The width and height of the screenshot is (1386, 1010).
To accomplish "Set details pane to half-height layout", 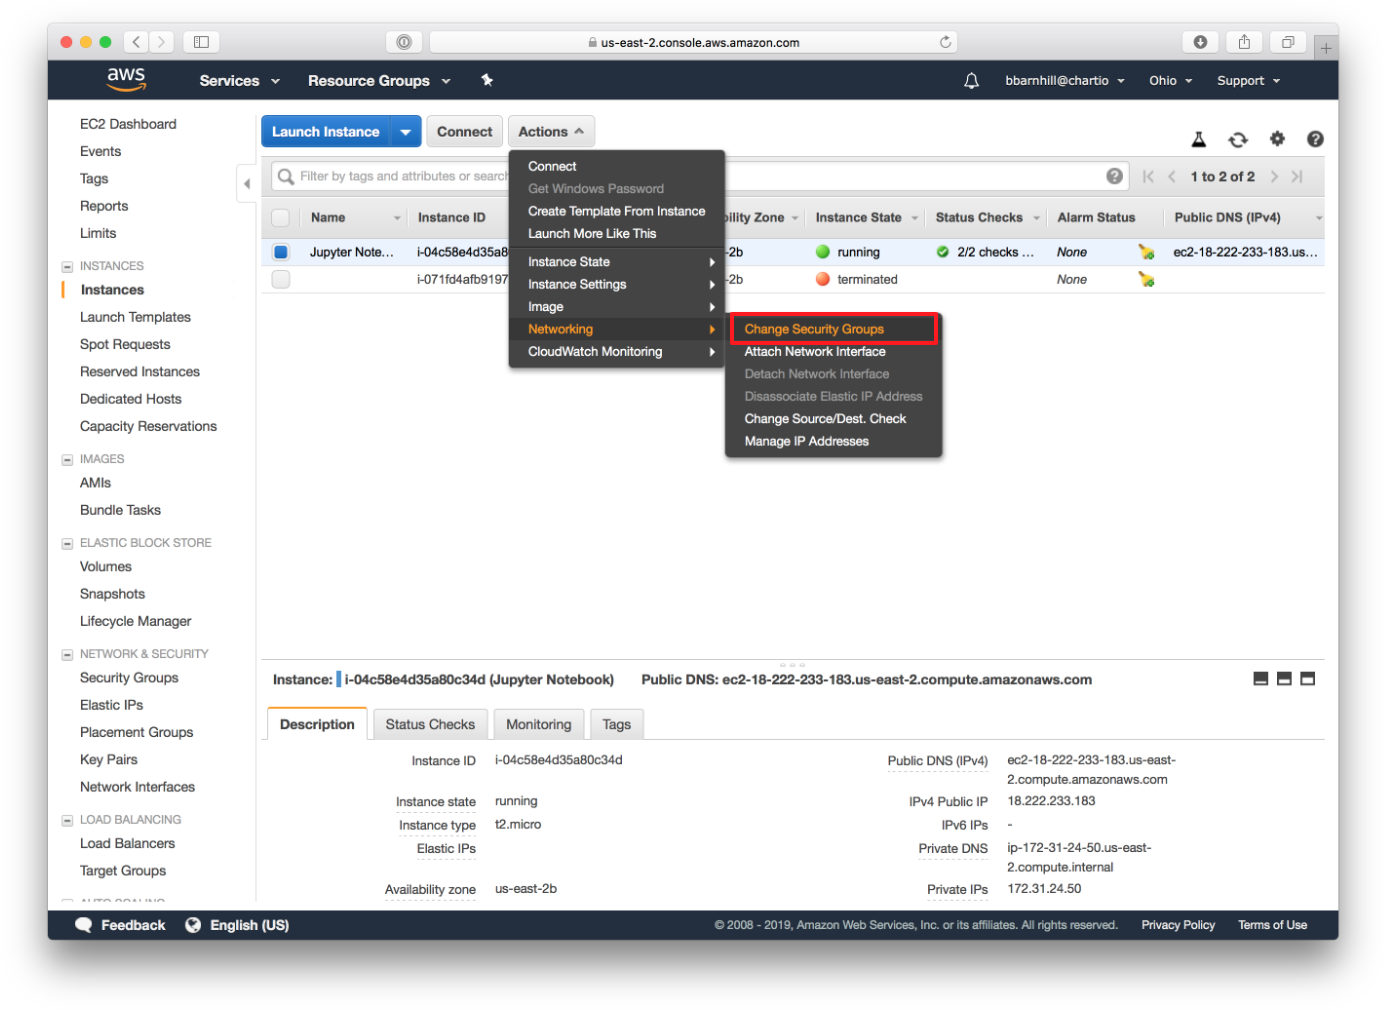I will pos(1284,679).
